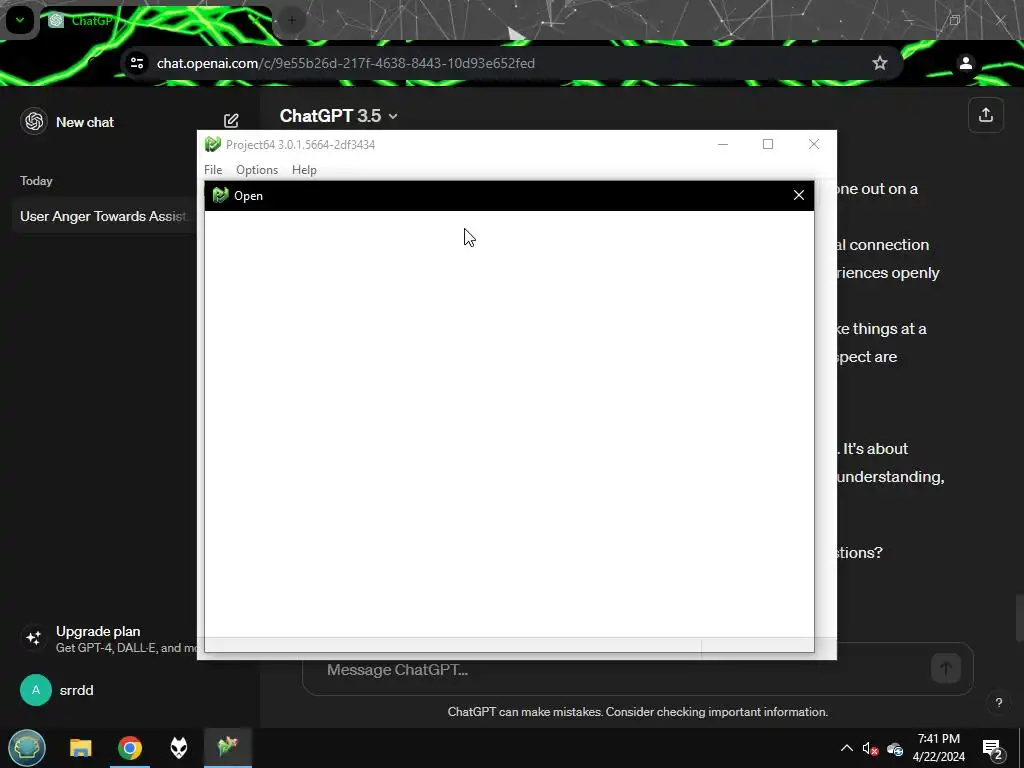Click the browser address bar URL
Viewport: 1024px width, 768px height.
pyautogui.click(x=346, y=63)
